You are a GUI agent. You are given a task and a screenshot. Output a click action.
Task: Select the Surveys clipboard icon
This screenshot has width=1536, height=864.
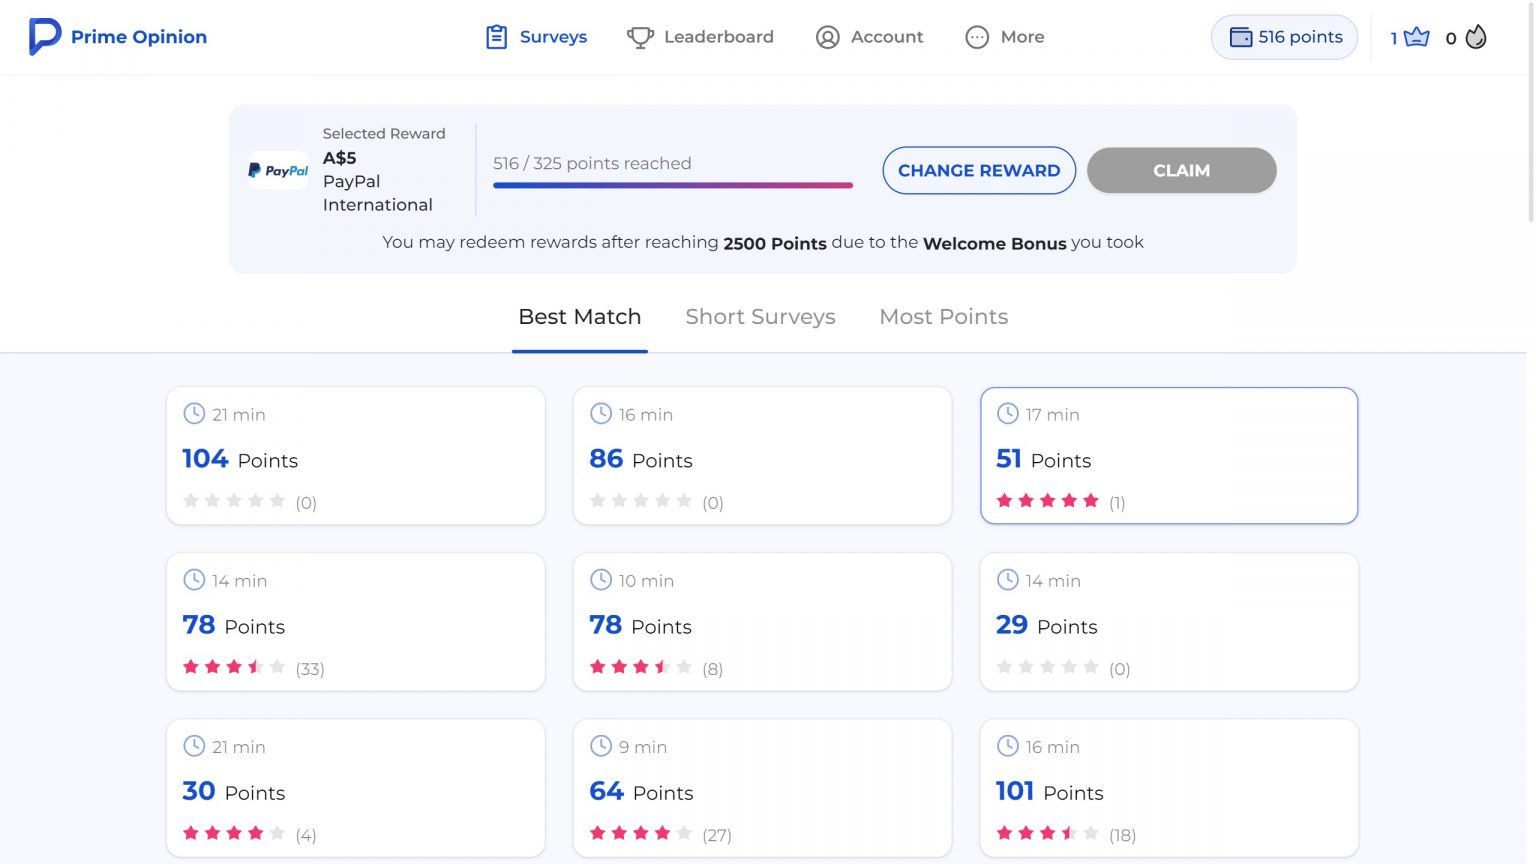click(497, 35)
